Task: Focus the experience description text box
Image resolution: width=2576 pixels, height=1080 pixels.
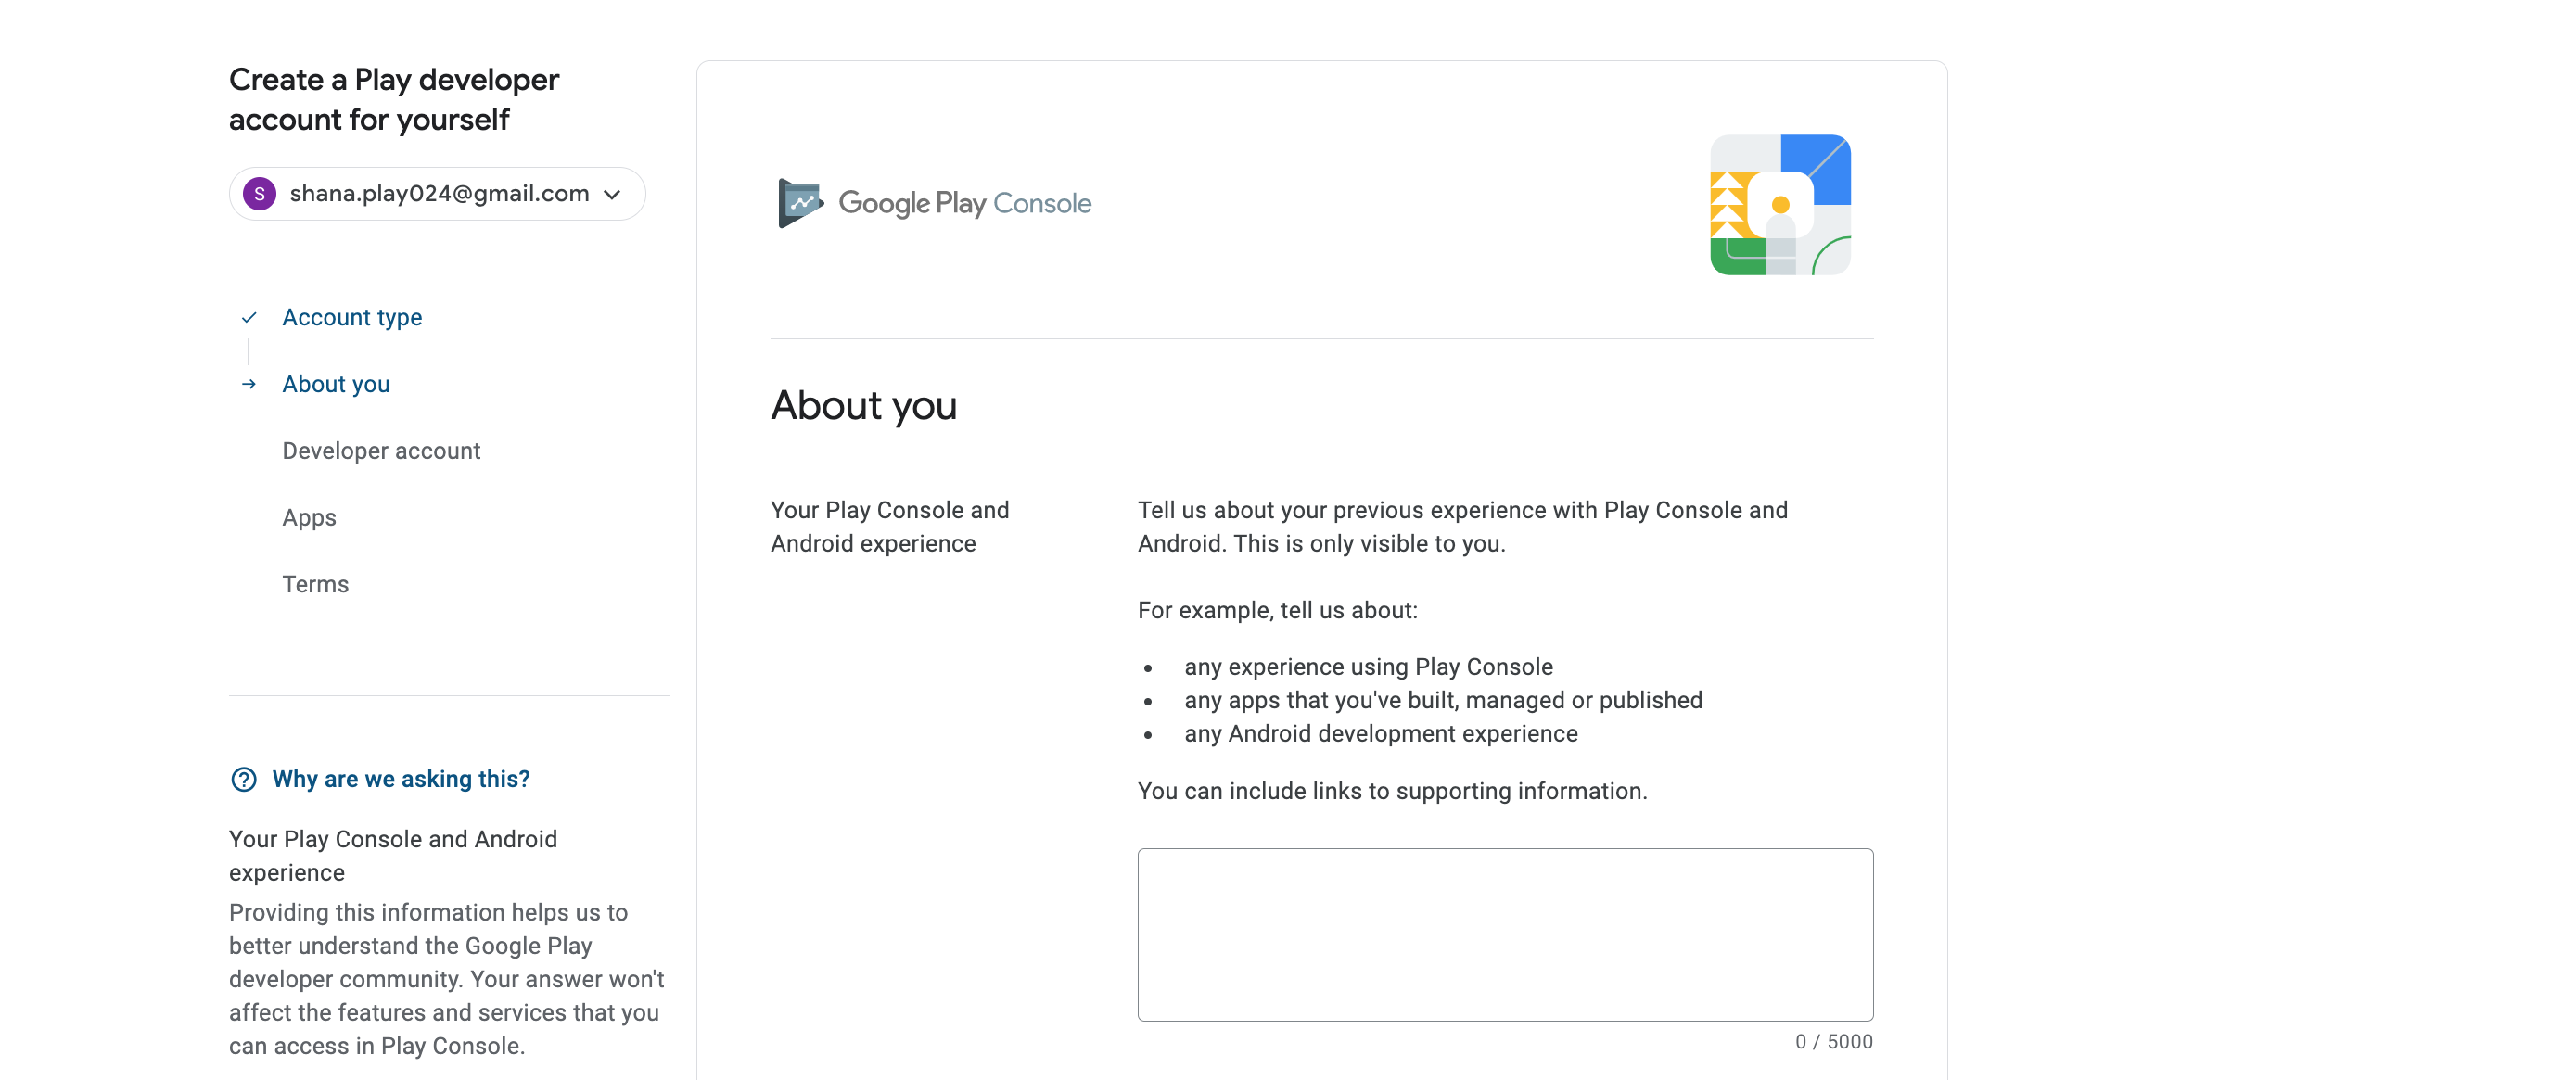Action: [x=1505, y=935]
